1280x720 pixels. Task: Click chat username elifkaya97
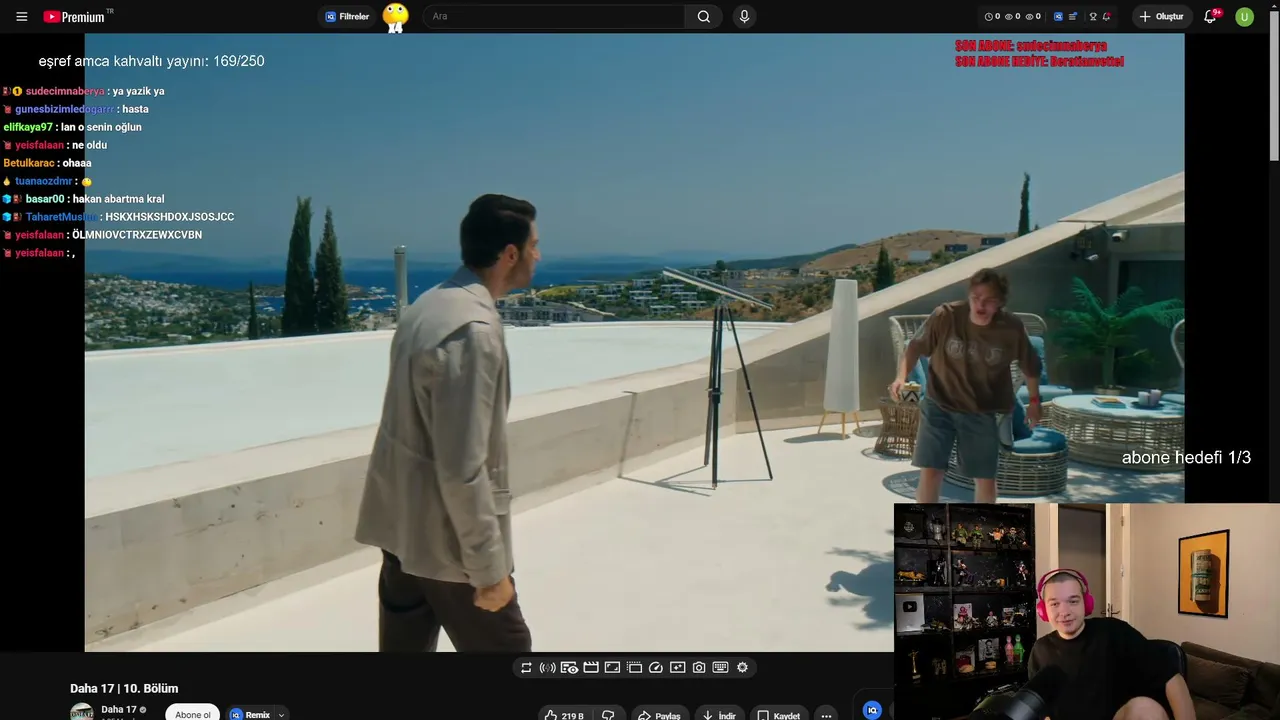pos(28,127)
